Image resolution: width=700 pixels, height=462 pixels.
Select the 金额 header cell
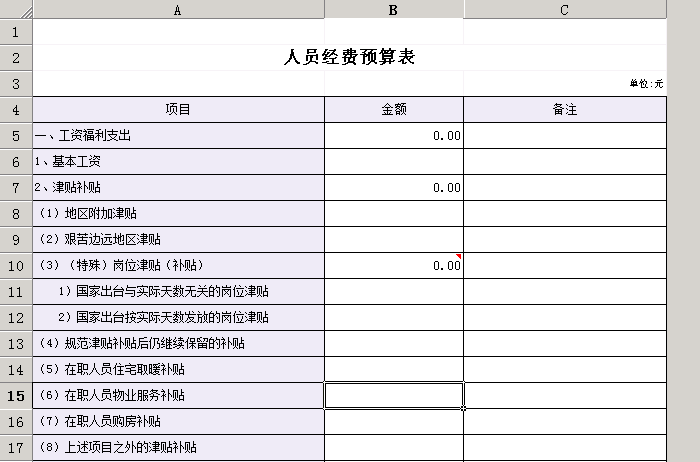tap(394, 109)
